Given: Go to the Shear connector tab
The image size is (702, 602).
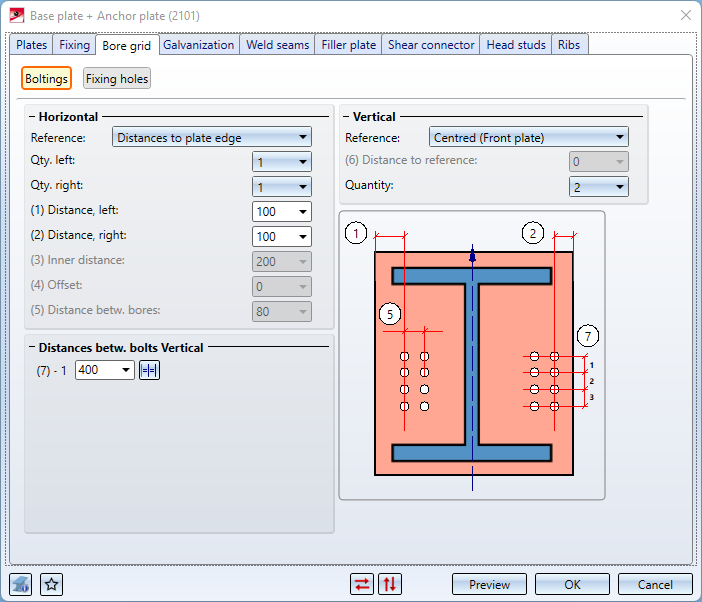Looking at the screenshot, I should (431, 45).
